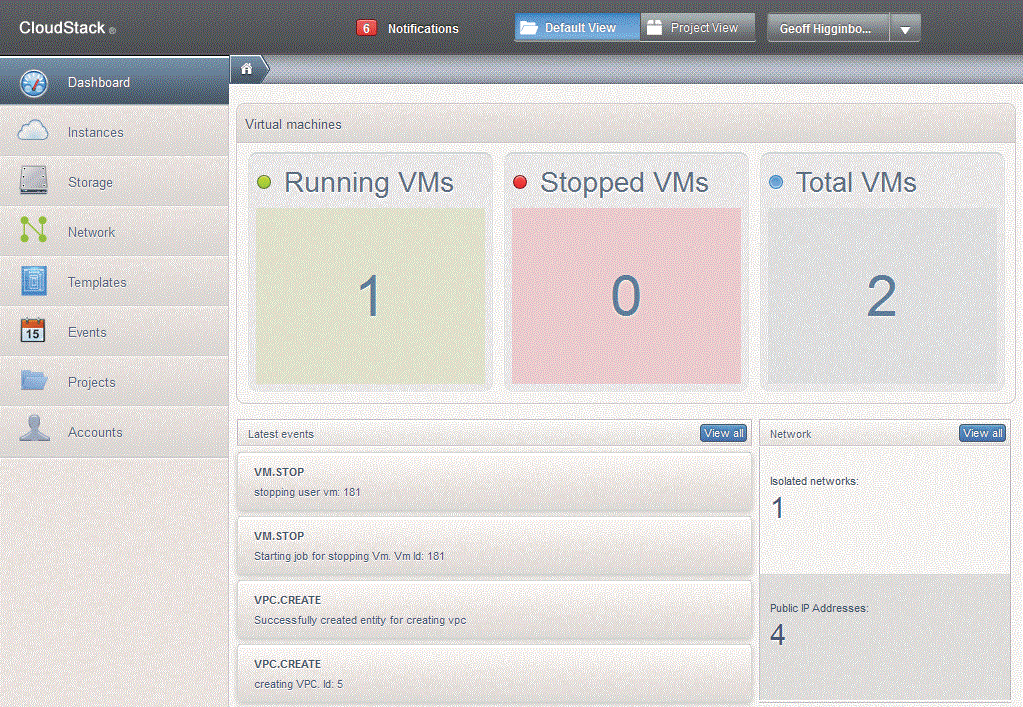Click the blue Total VMs status dot
Screen dimensions: 1023x707
(x=775, y=181)
